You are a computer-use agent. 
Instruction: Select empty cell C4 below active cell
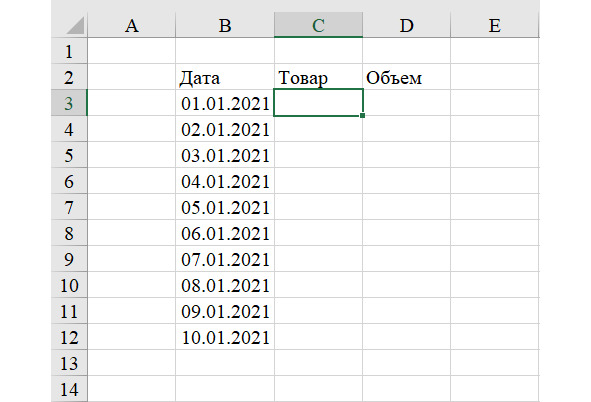click(x=318, y=129)
